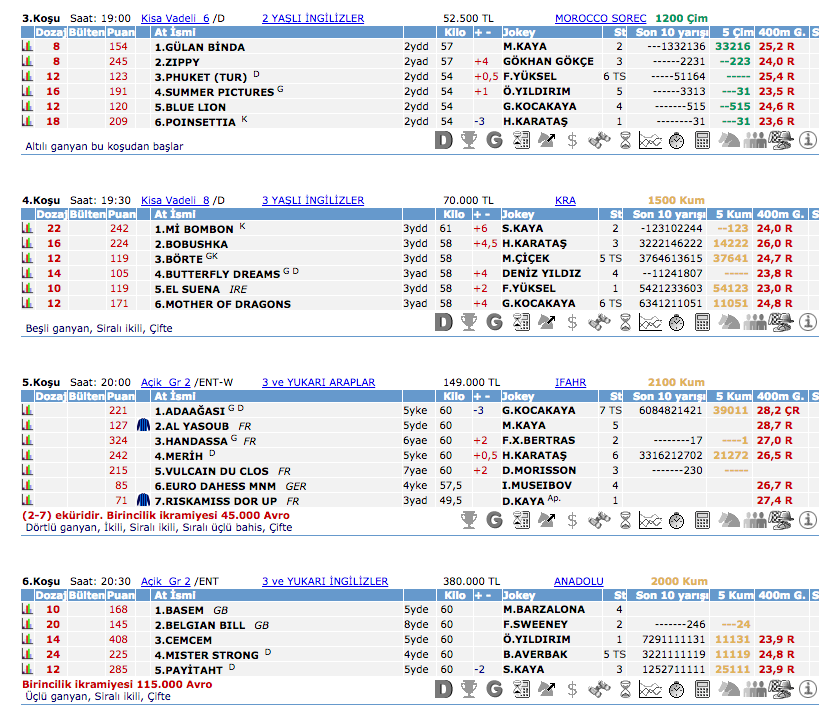Click the dollar sign icon in race 6 toolbar
836x715 pixels.
[x=572, y=689]
